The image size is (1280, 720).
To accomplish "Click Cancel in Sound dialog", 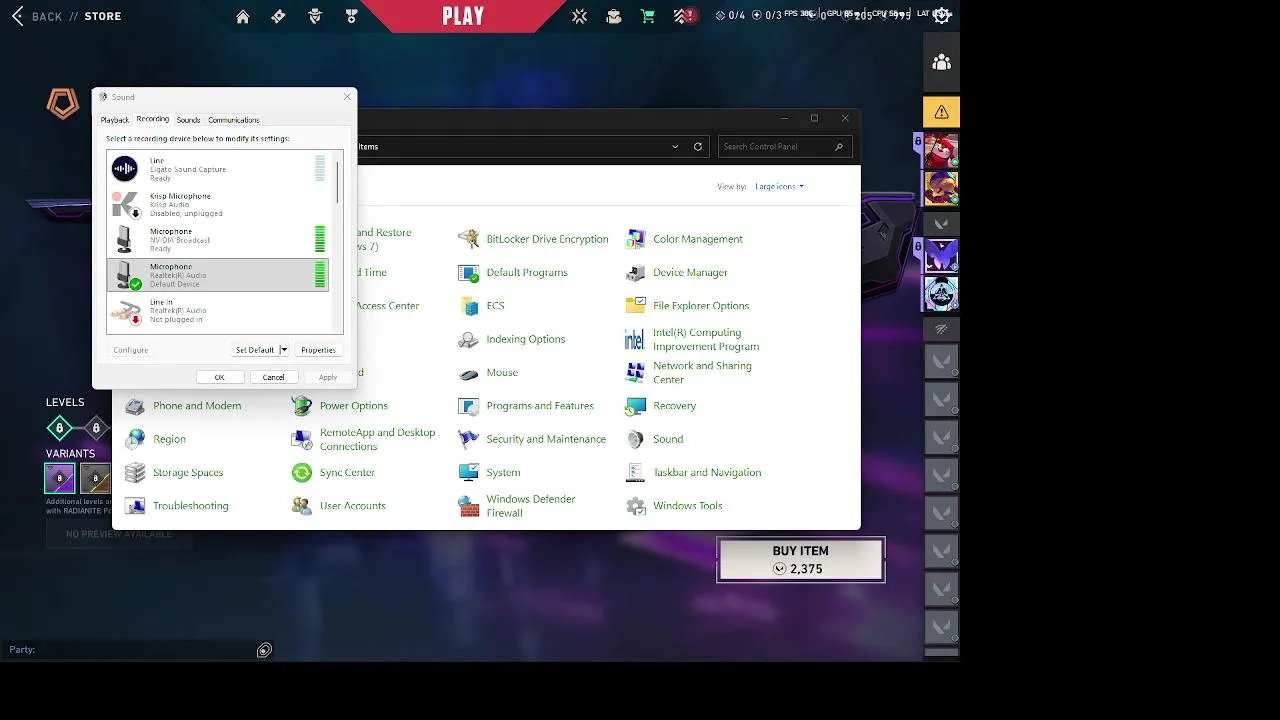I will point(273,377).
